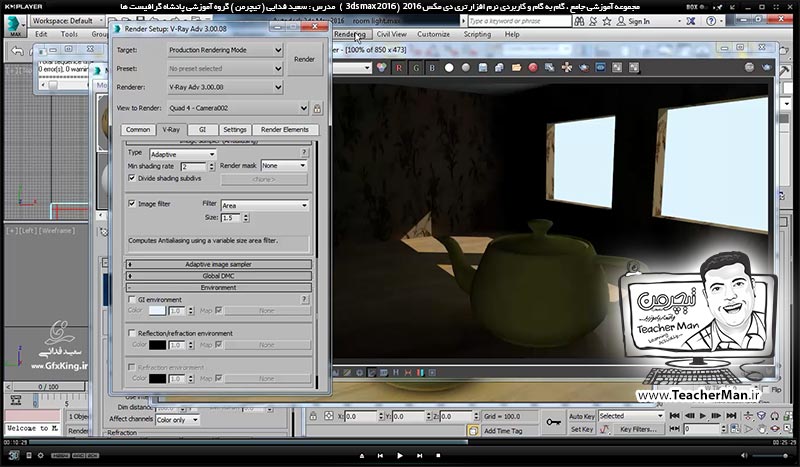Click Exchange X icon near Sign In
The height and width of the screenshot is (467, 800).
click(x=691, y=21)
